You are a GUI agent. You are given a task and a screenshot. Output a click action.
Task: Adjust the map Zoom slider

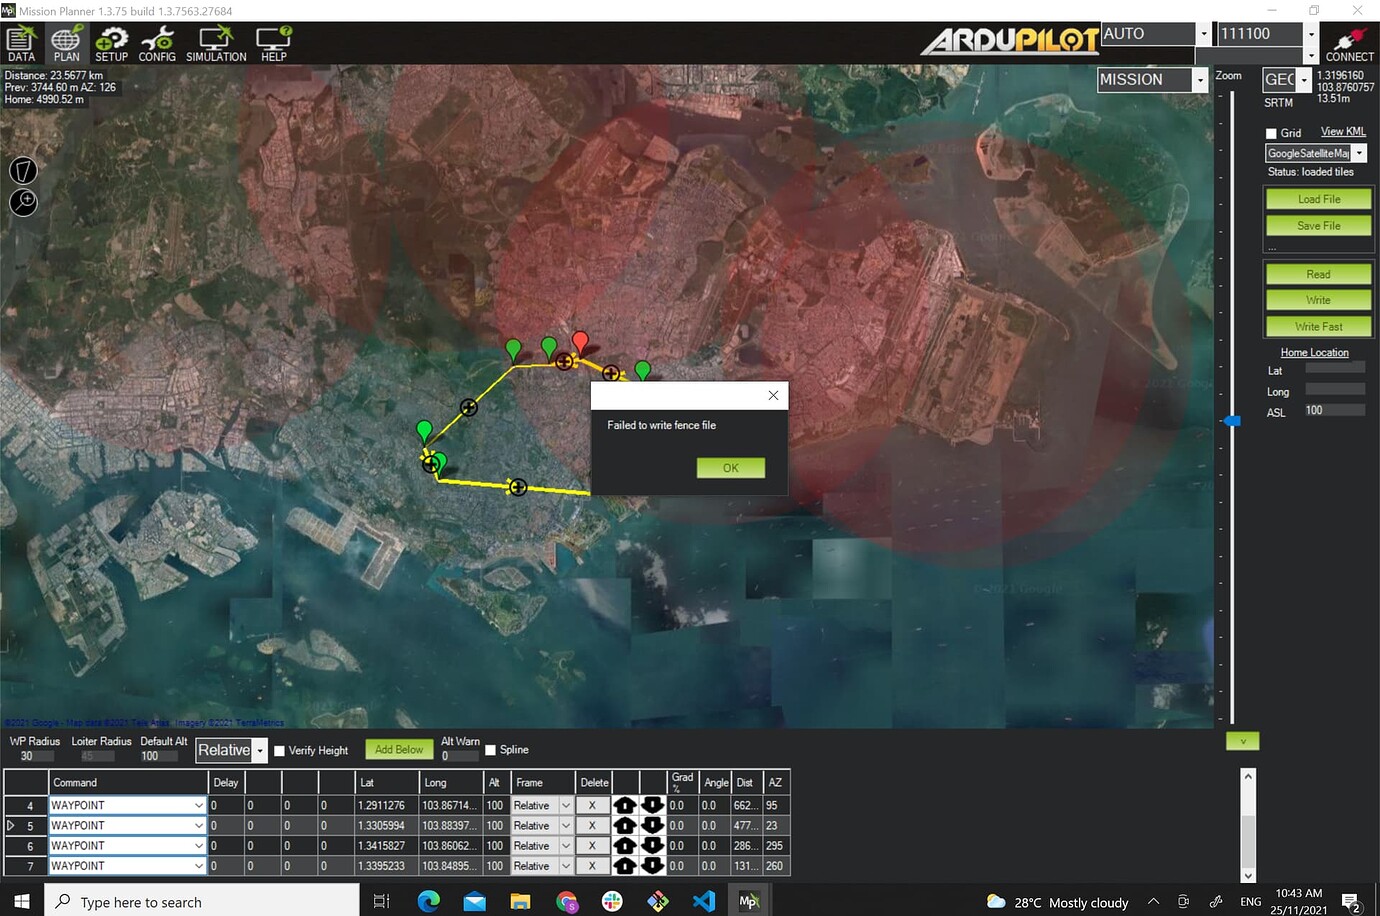(x=1231, y=421)
